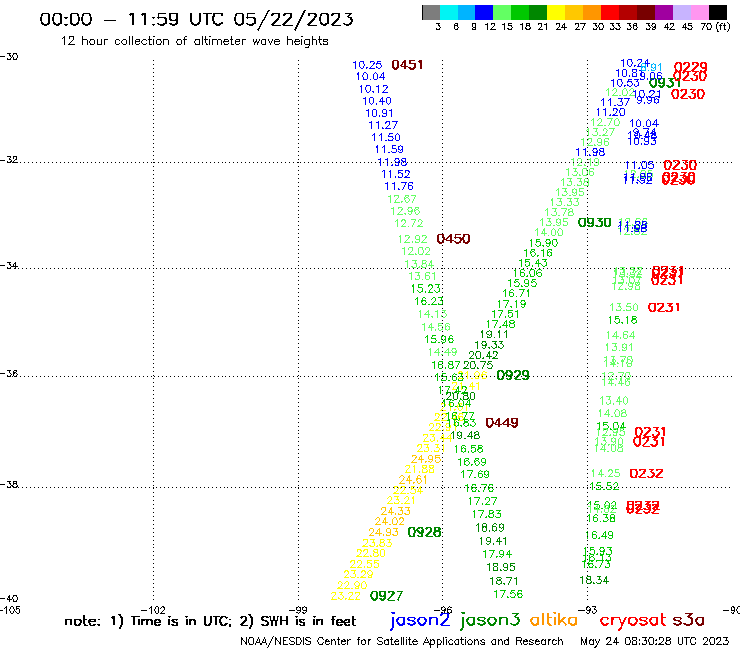Screen dimensions: 740x650
Task: Click the wave height value 14.25
Action: [x=605, y=473]
